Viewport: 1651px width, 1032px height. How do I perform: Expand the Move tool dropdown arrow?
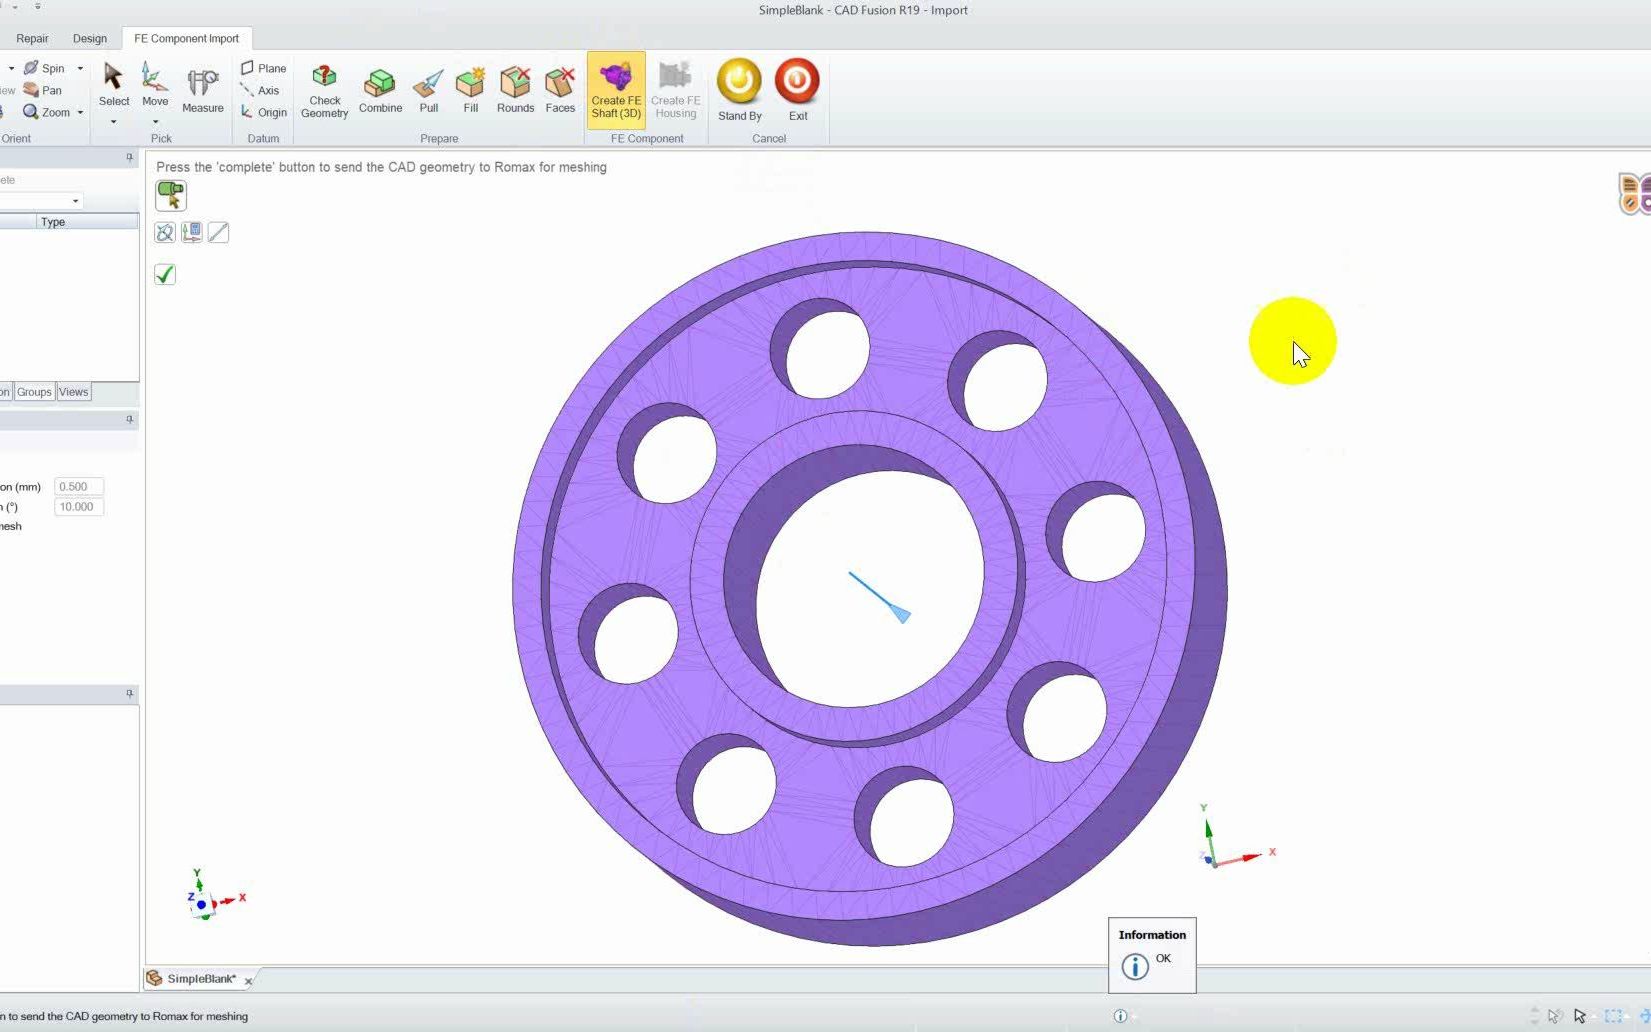(155, 122)
